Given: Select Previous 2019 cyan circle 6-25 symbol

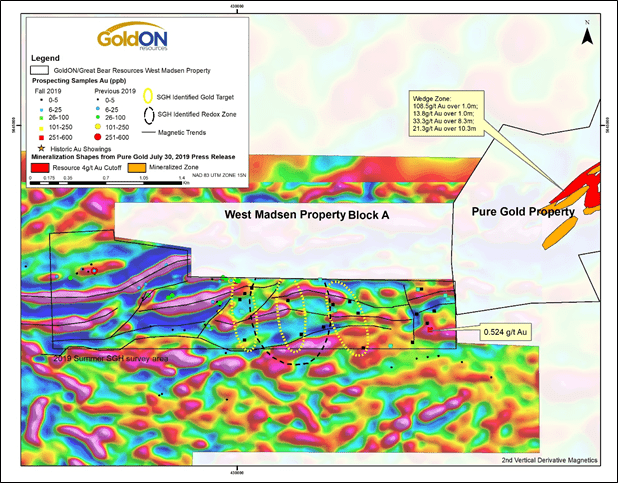Looking at the screenshot, I should point(98,108).
